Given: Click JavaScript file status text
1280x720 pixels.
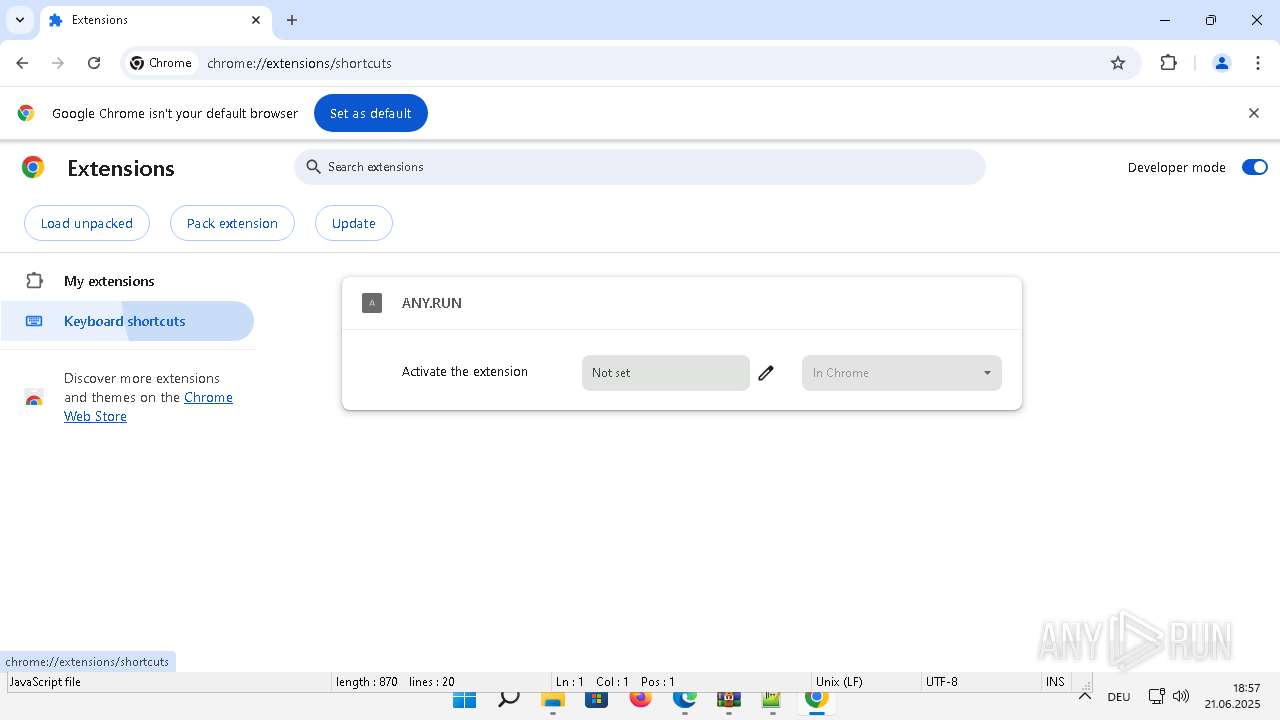Looking at the screenshot, I should point(45,682).
